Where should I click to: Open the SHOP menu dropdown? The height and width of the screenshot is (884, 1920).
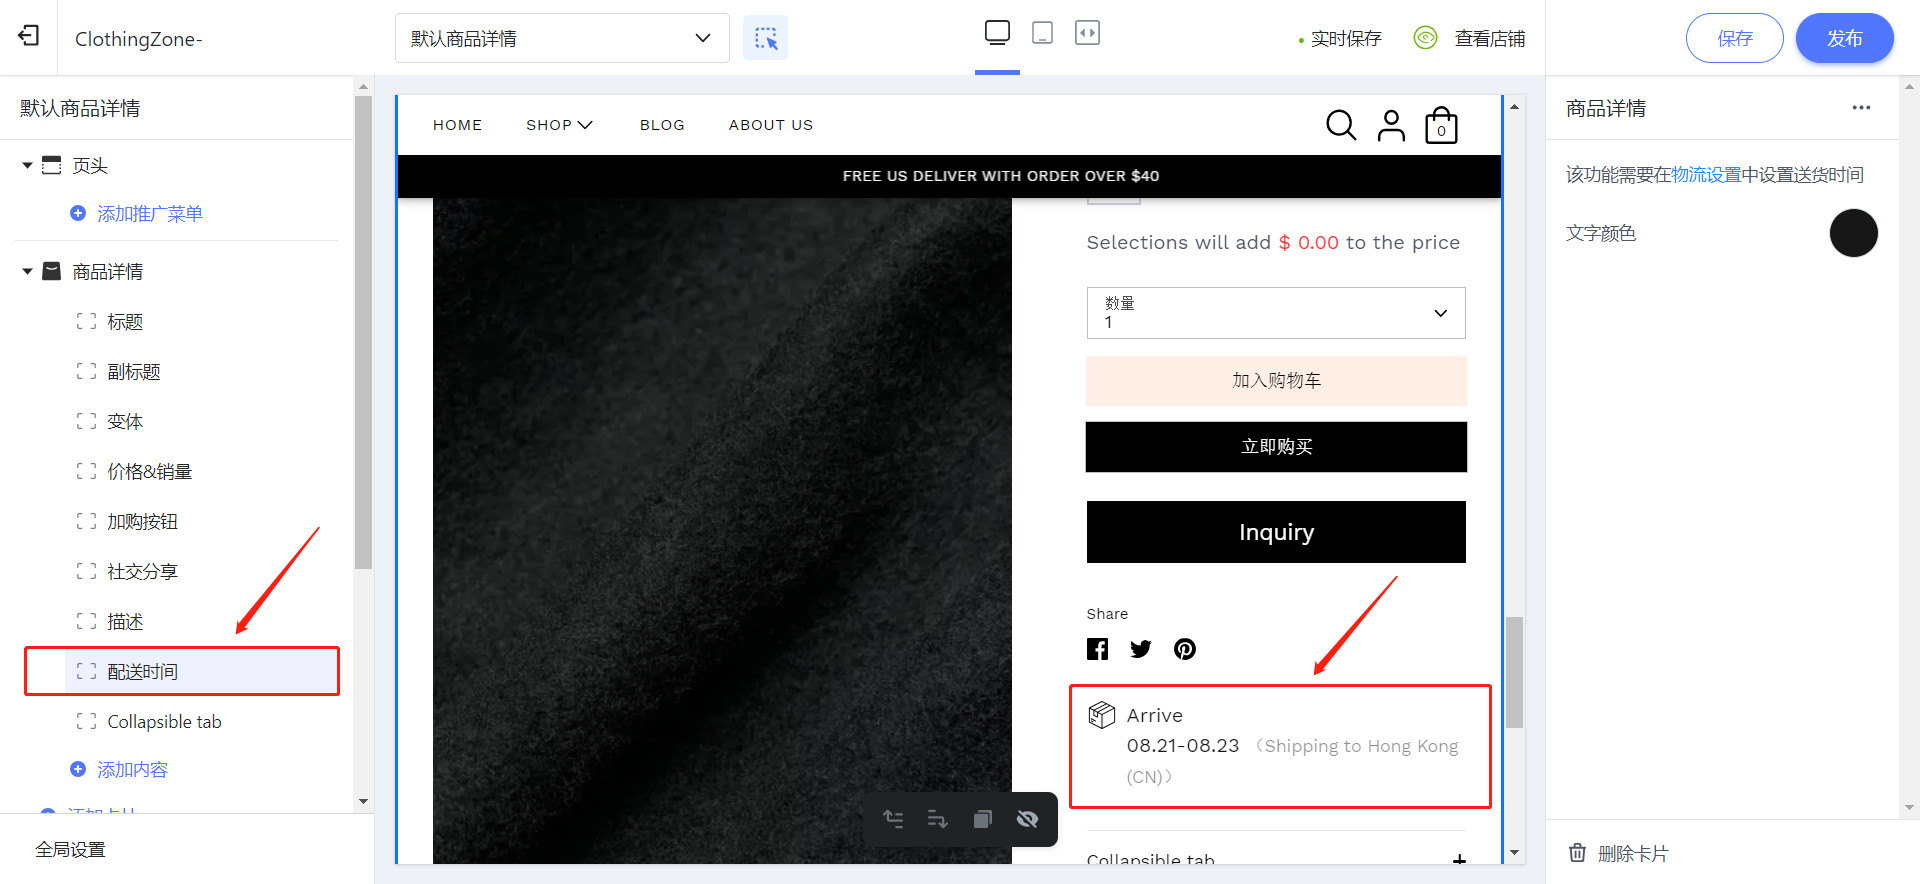559,125
